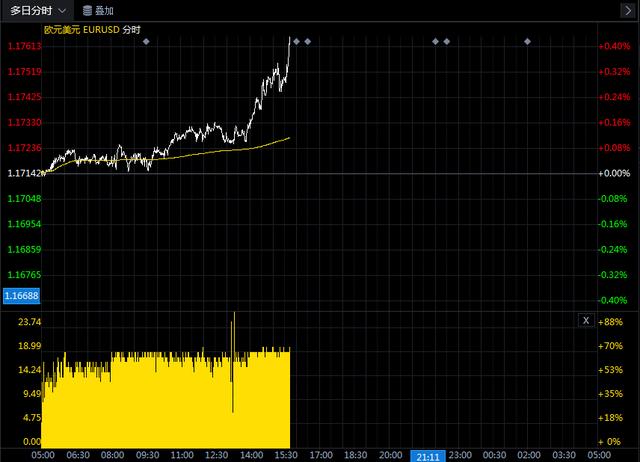Click the highlighted 21:11 time marker
The width and height of the screenshot is (640, 462).
pyautogui.click(x=427, y=455)
